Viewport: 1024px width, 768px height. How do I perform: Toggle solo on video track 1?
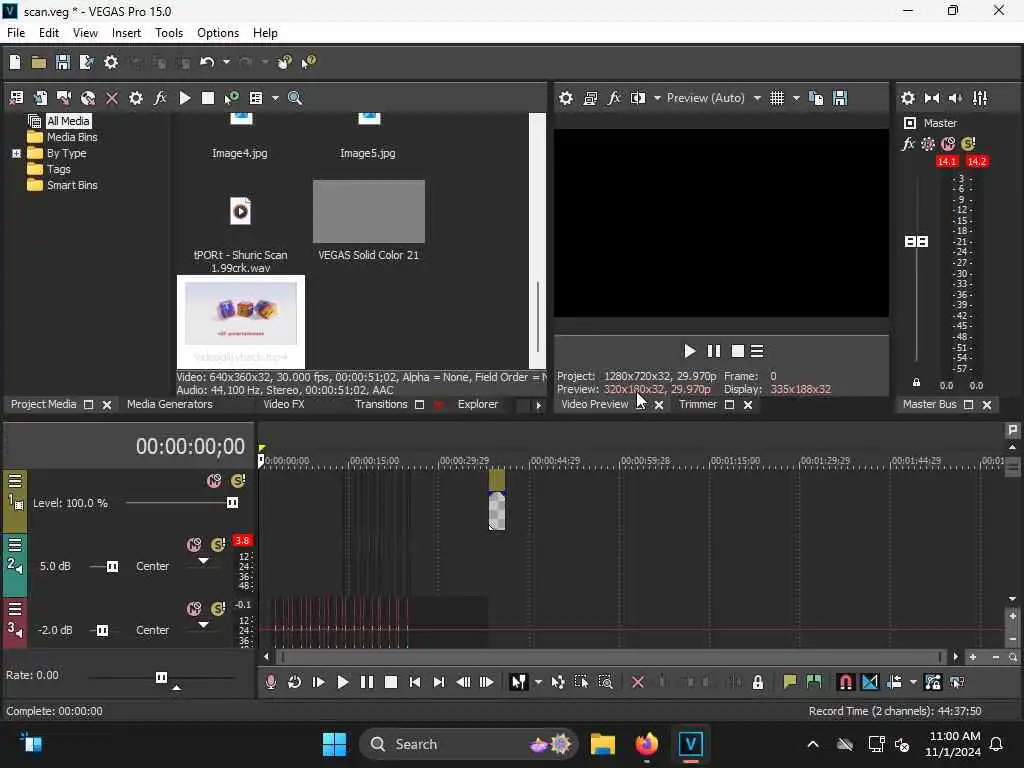coord(238,481)
